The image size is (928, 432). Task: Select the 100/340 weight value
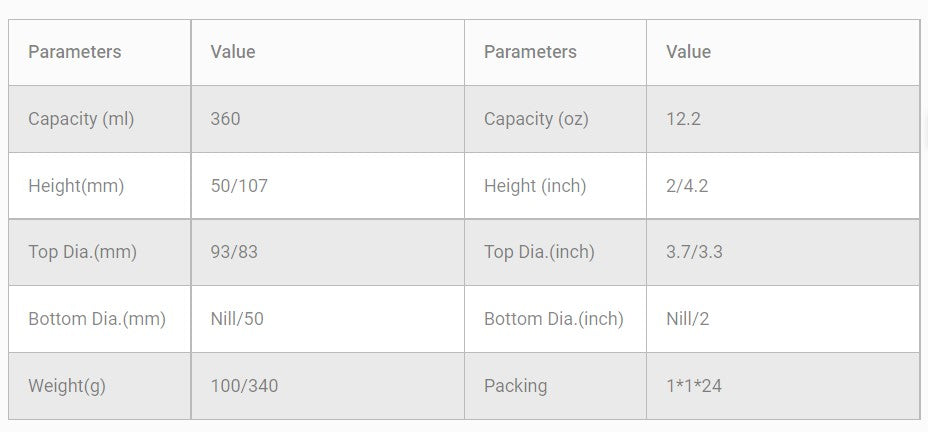pos(244,385)
